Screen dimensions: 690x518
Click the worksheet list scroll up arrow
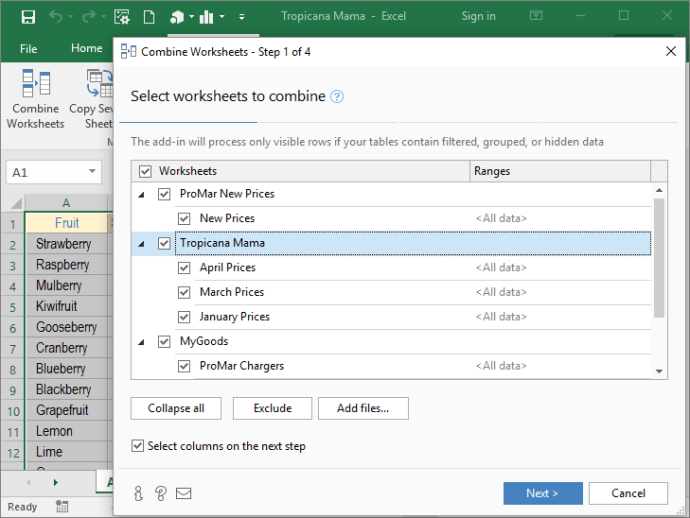pyautogui.click(x=659, y=190)
